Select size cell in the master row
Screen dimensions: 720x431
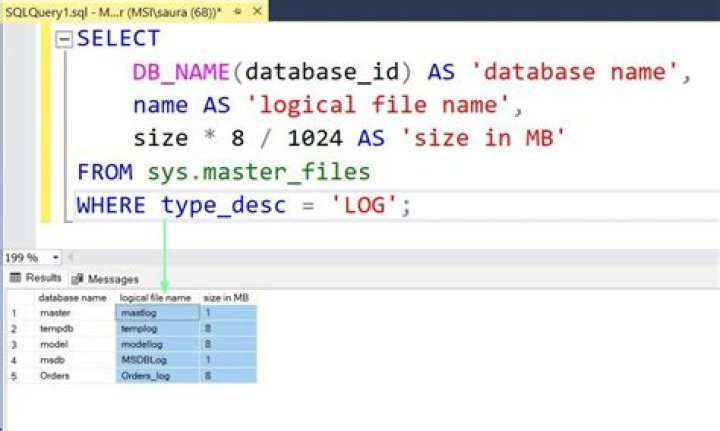click(x=228, y=313)
